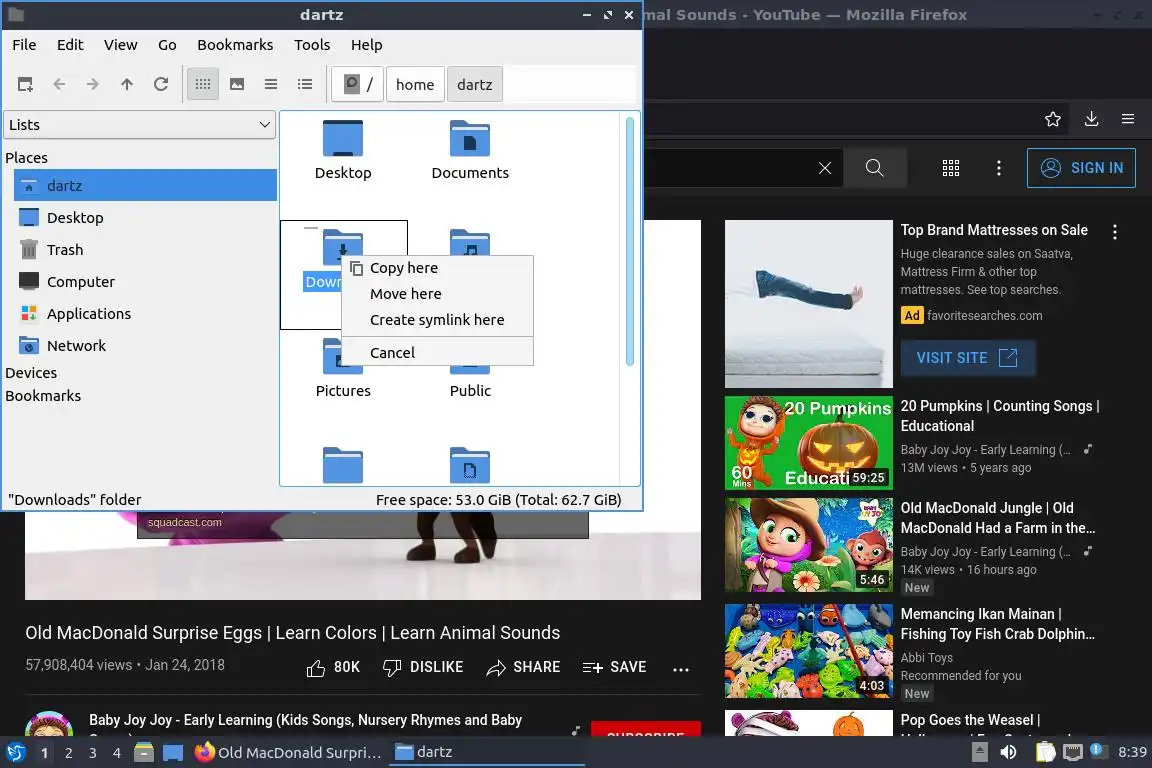Open the View menu
Viewport: 1152px width, 768px height.
(x=120, y=45)
